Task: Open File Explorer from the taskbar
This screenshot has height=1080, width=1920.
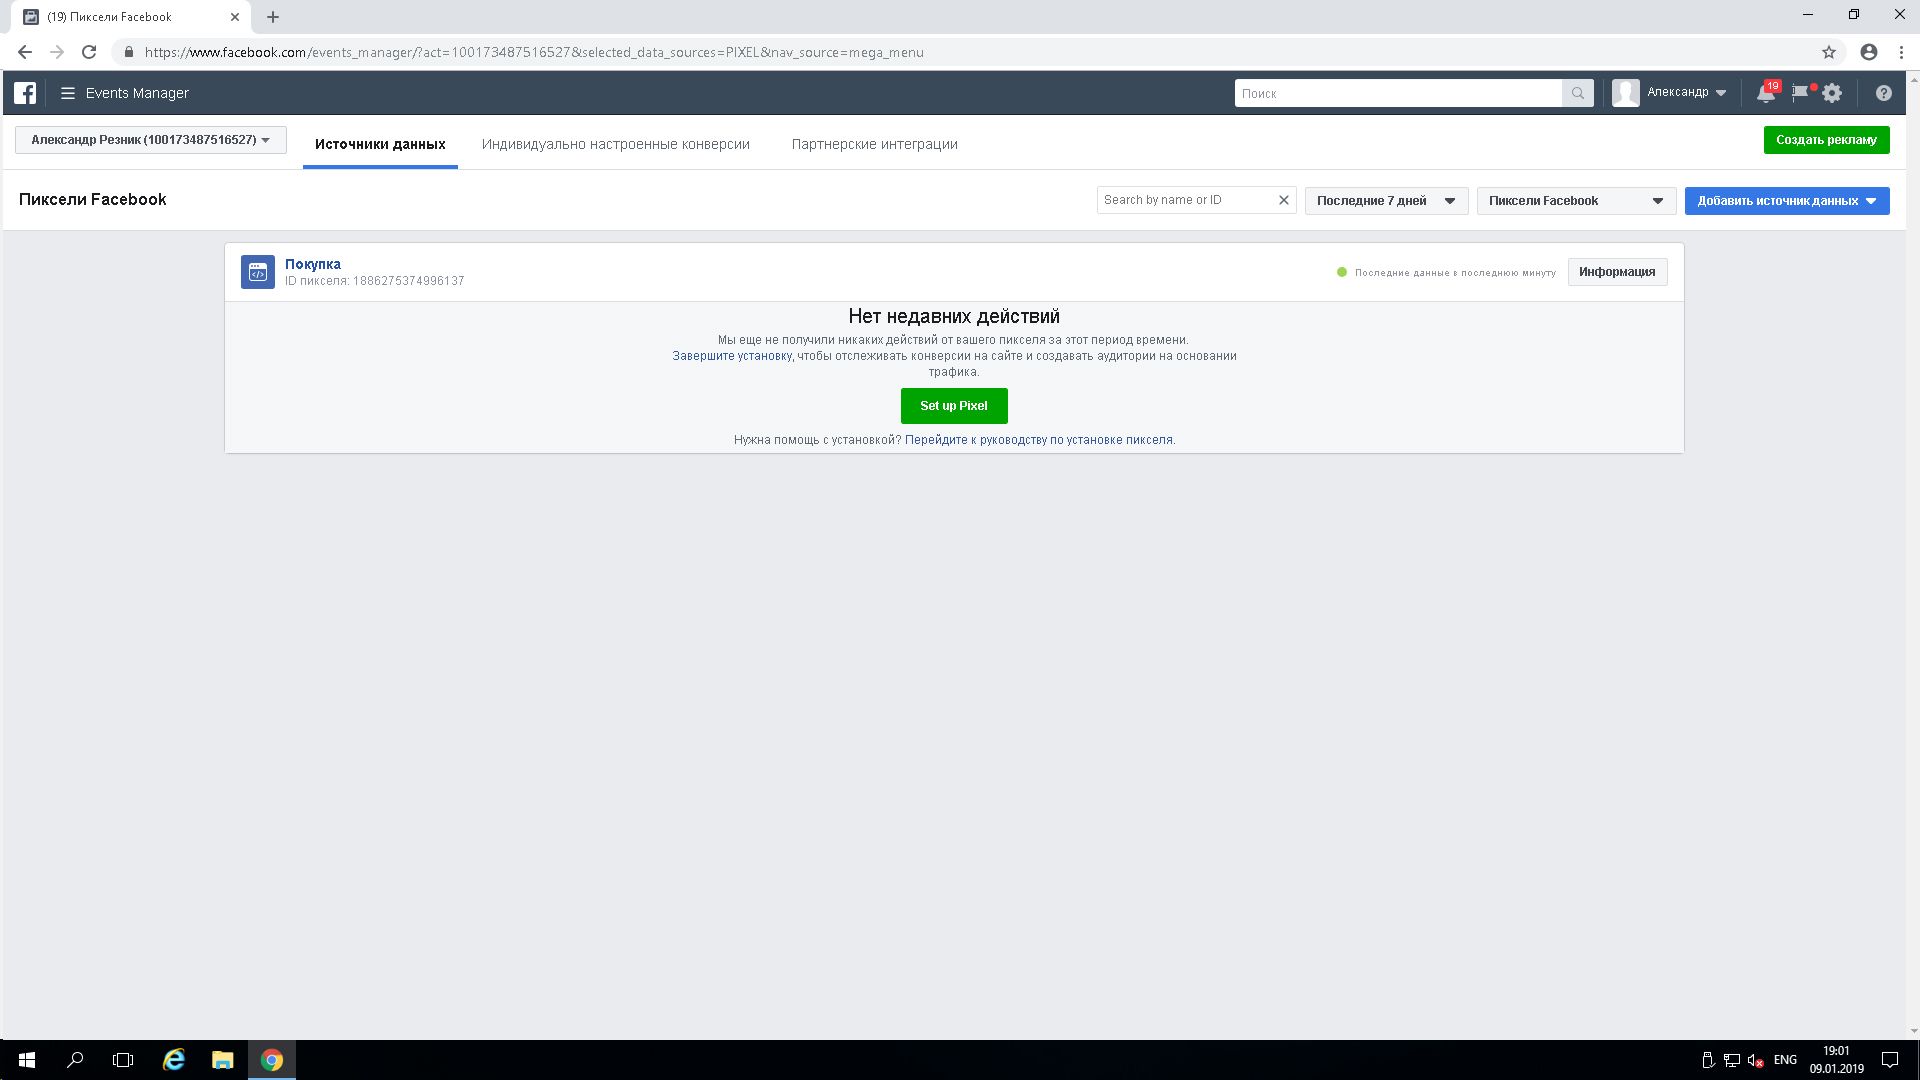Action: 222,1060
